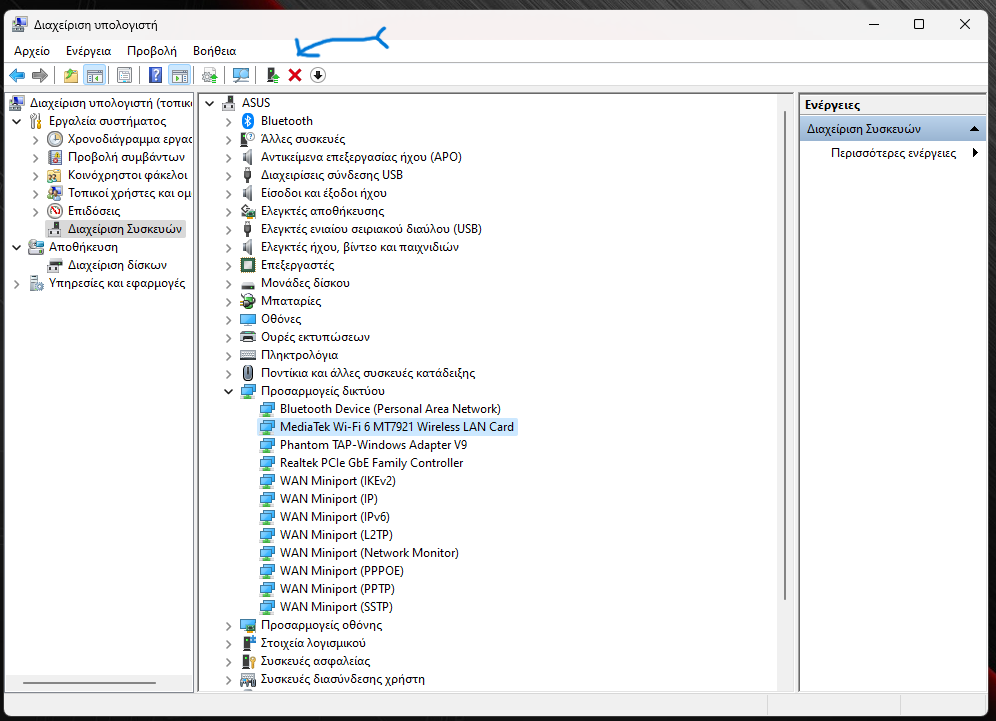The height and width of the screenshot is (721, 996).
Task: Expand Προβολή συμβάντων in the left tree
Action: click(36, 158)
